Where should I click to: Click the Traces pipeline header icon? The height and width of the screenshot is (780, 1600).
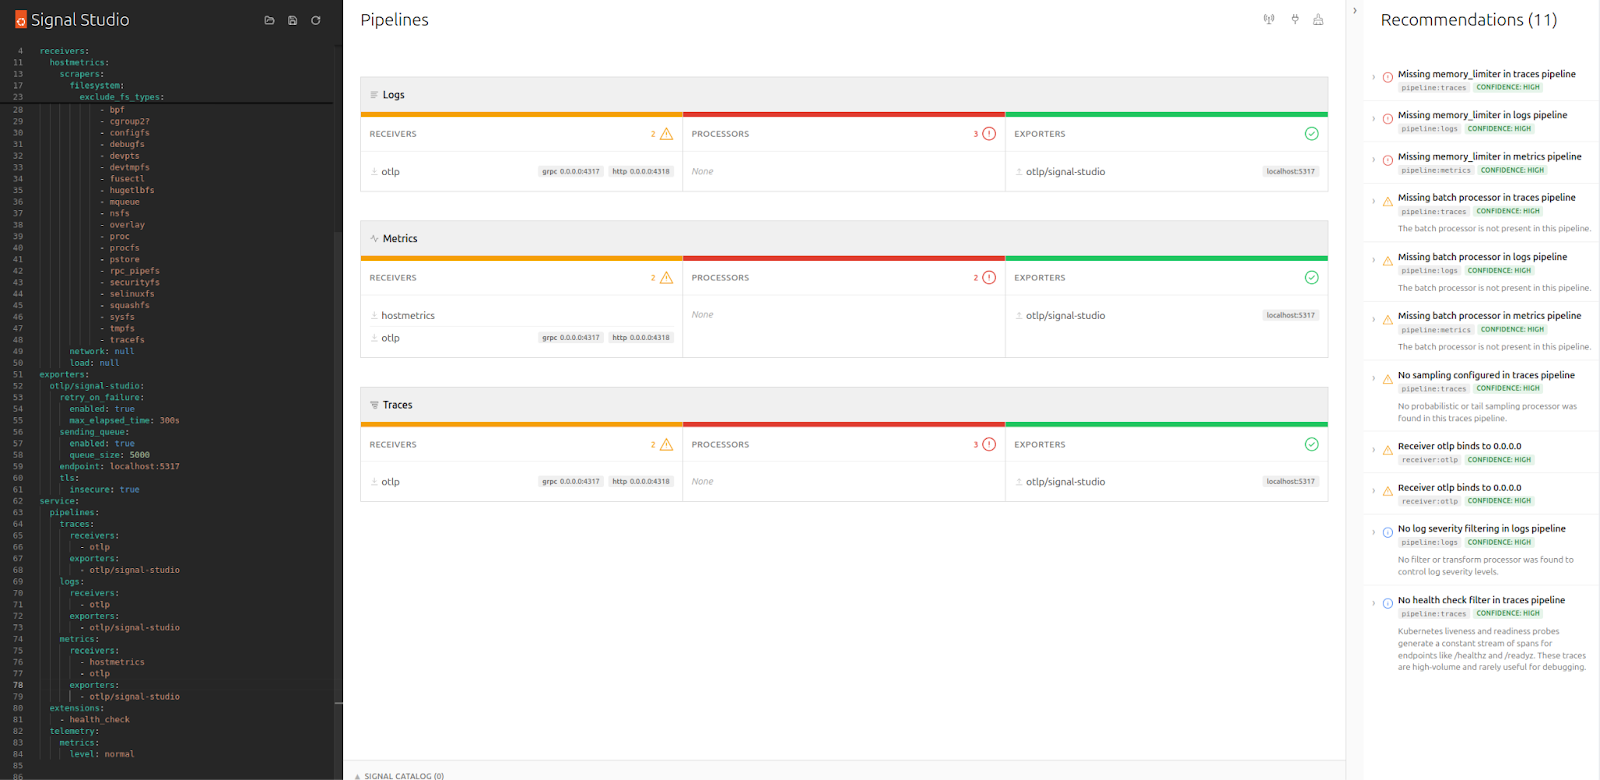(x=374, y=405)
